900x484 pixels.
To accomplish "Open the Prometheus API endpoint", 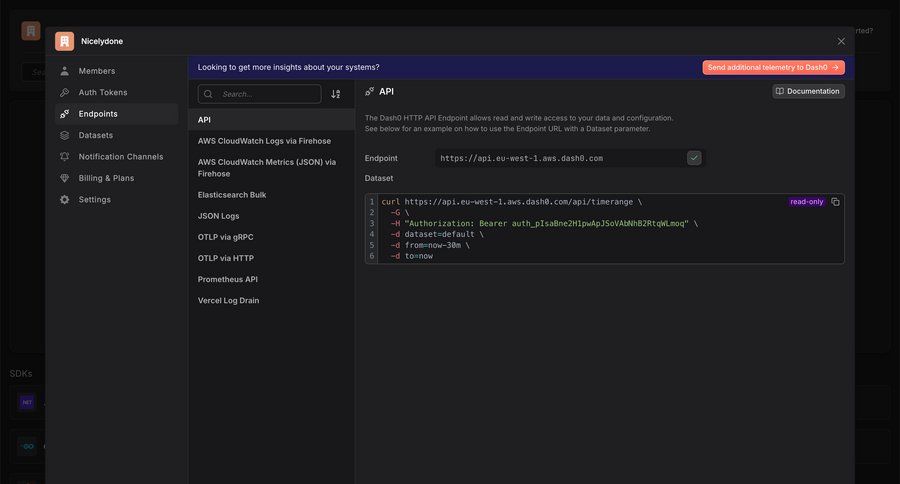I will pos(228,279).
